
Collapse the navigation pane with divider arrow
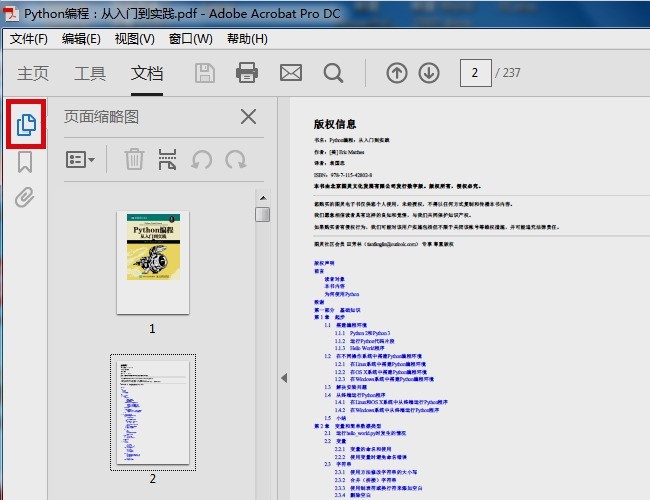[283, 377]
